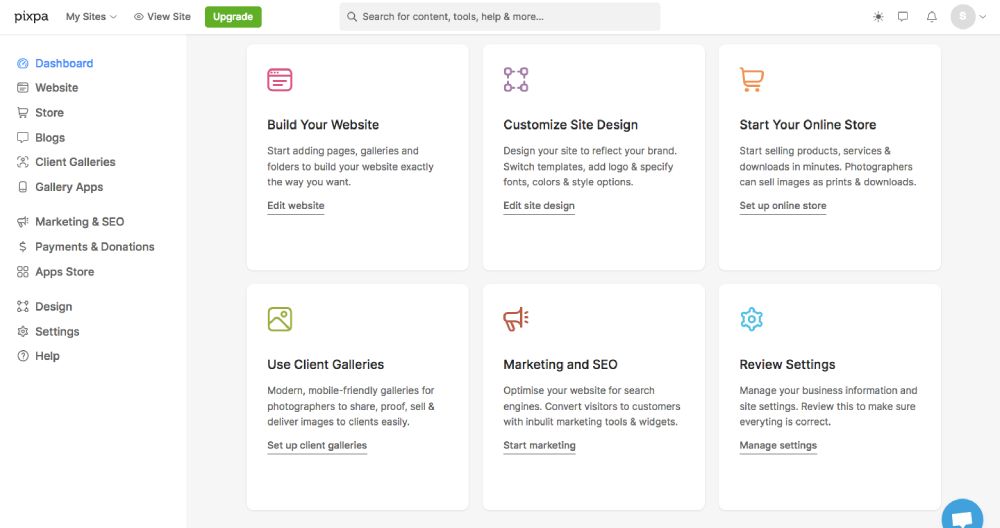Open the notifications bell icon
This screenshot has width=1000, height=528.
932,17
